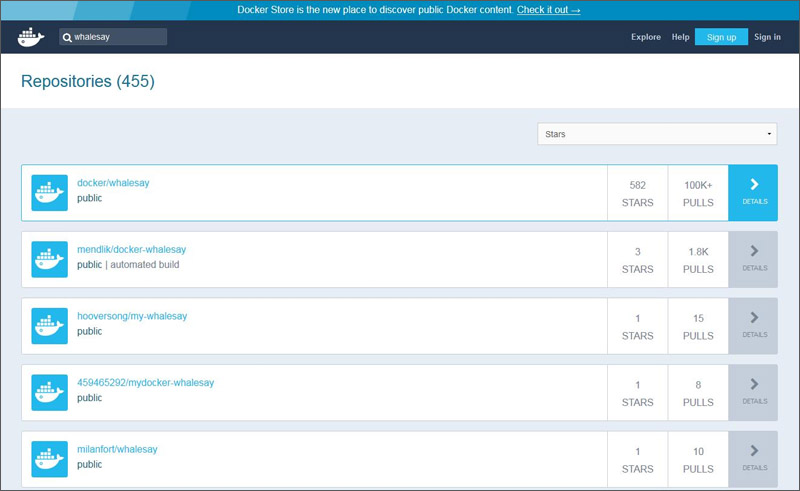The width and height of the screenshot is (800, 491).
Task: Click the docker/whalesay repository whale icon
Action: click(50, 193)
